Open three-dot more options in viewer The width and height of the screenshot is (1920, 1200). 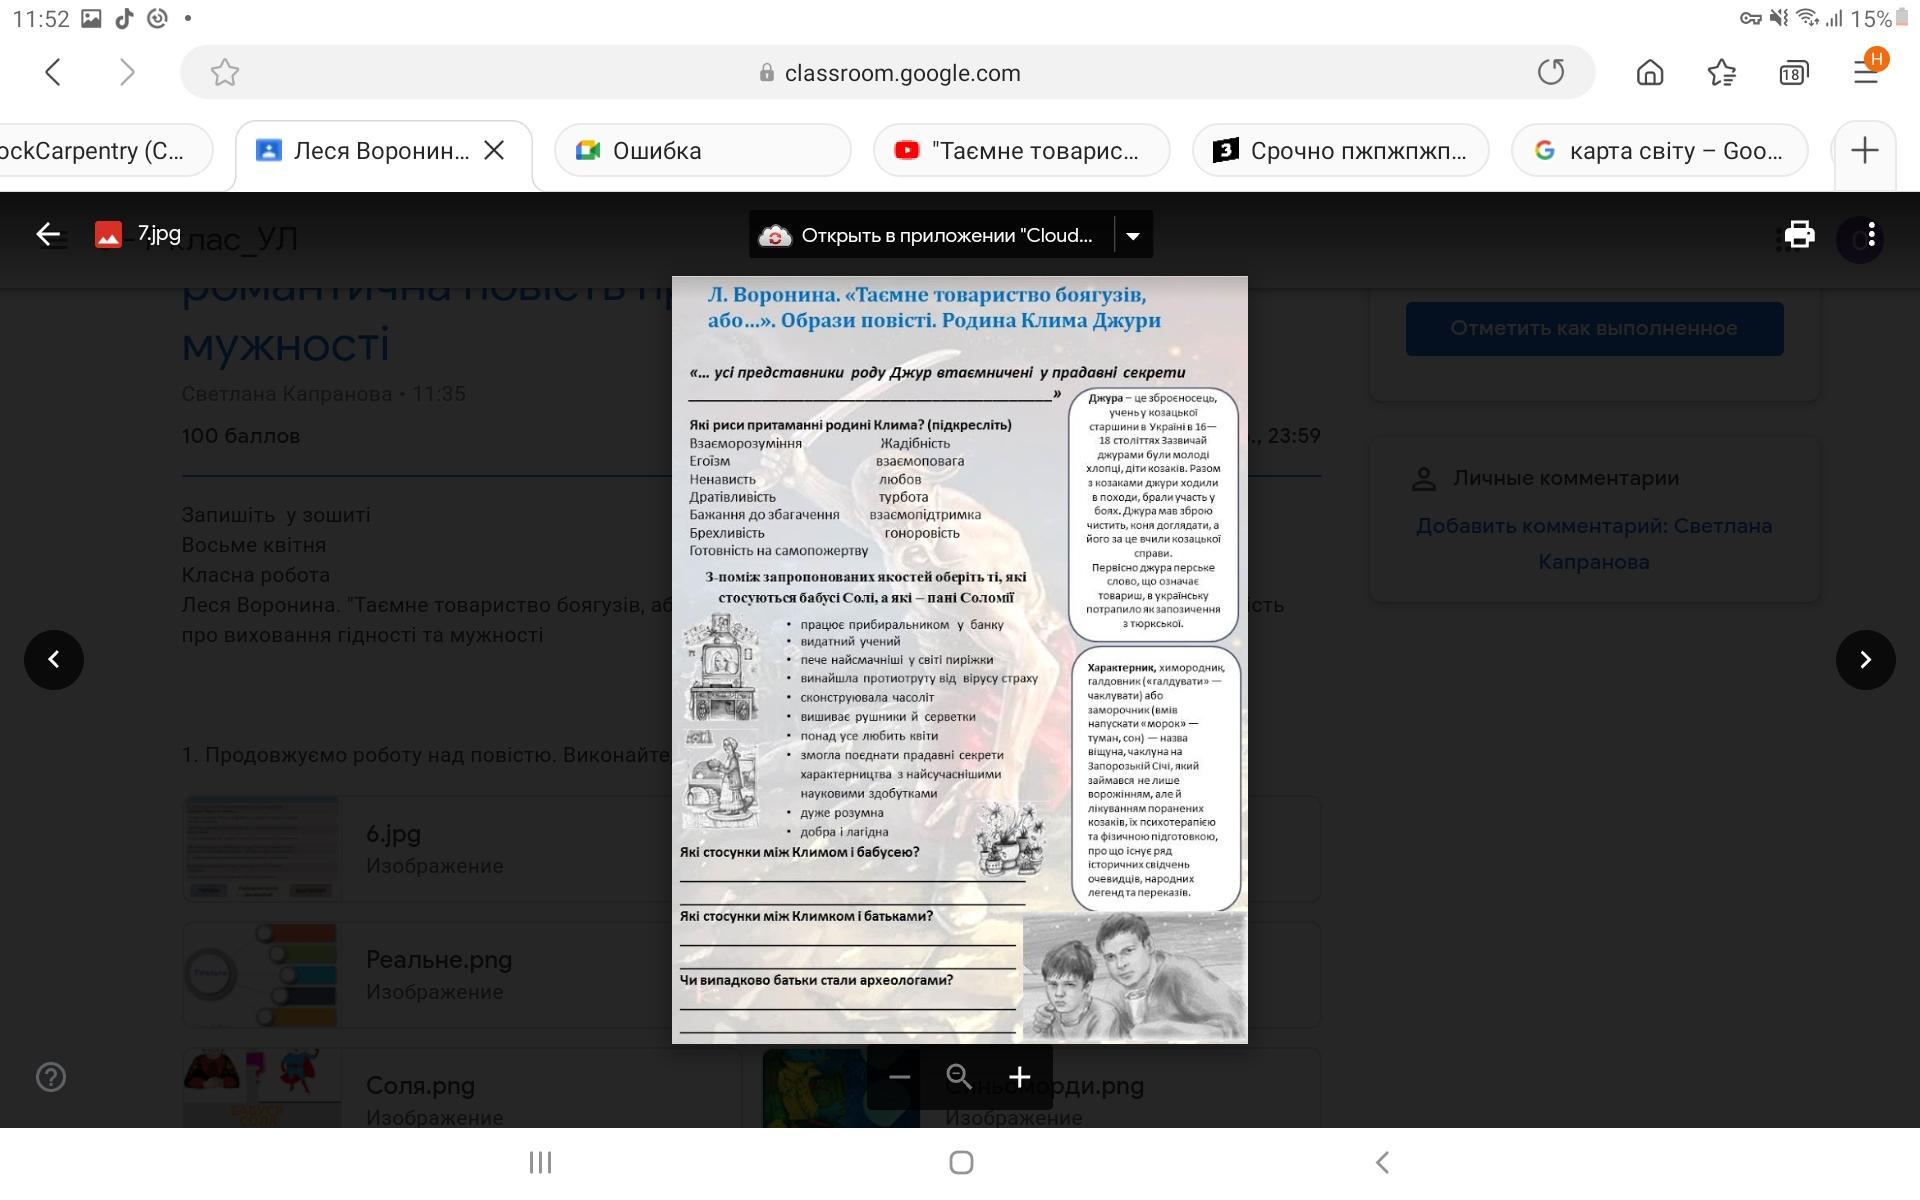point(1871,236)
